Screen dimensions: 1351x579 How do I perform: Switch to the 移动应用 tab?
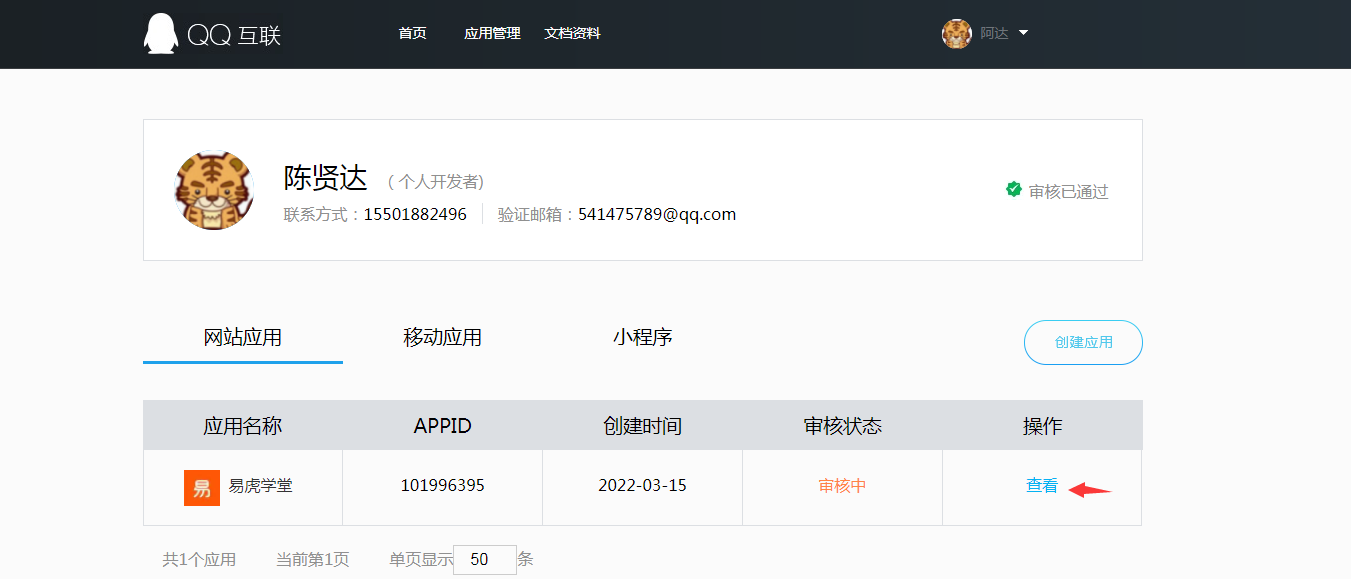point(442,338)
